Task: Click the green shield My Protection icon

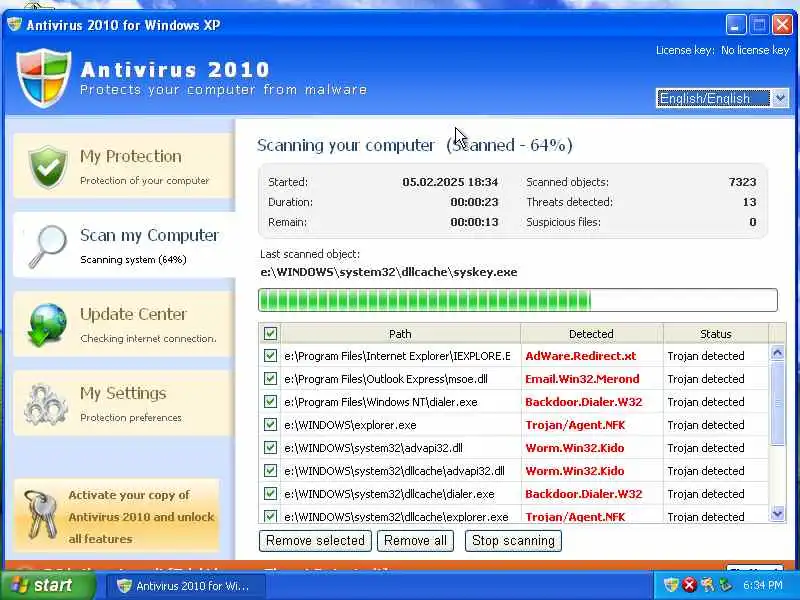Action: (x=48, y=166)
